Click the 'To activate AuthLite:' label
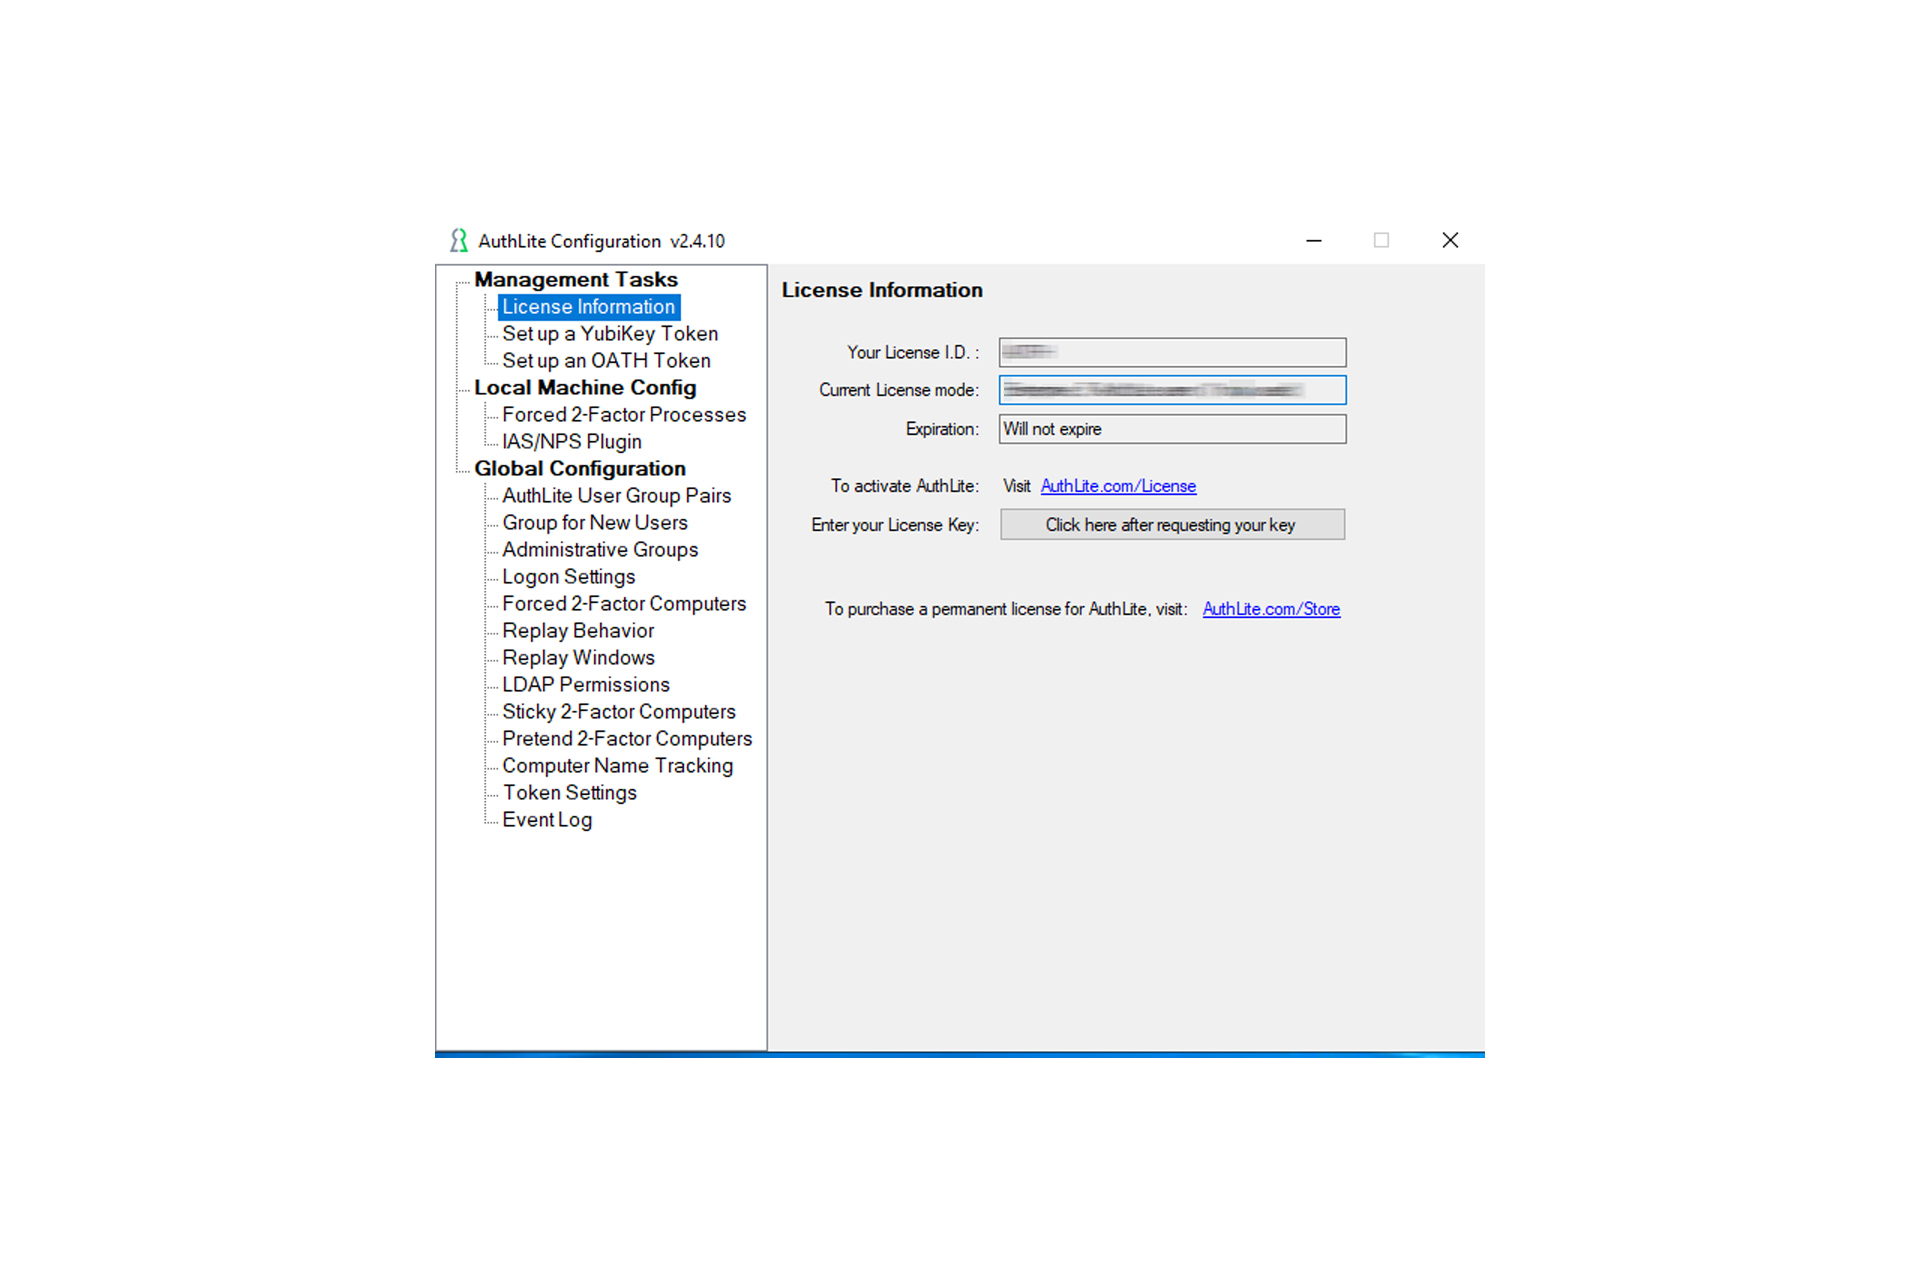 tap(904, 486)
